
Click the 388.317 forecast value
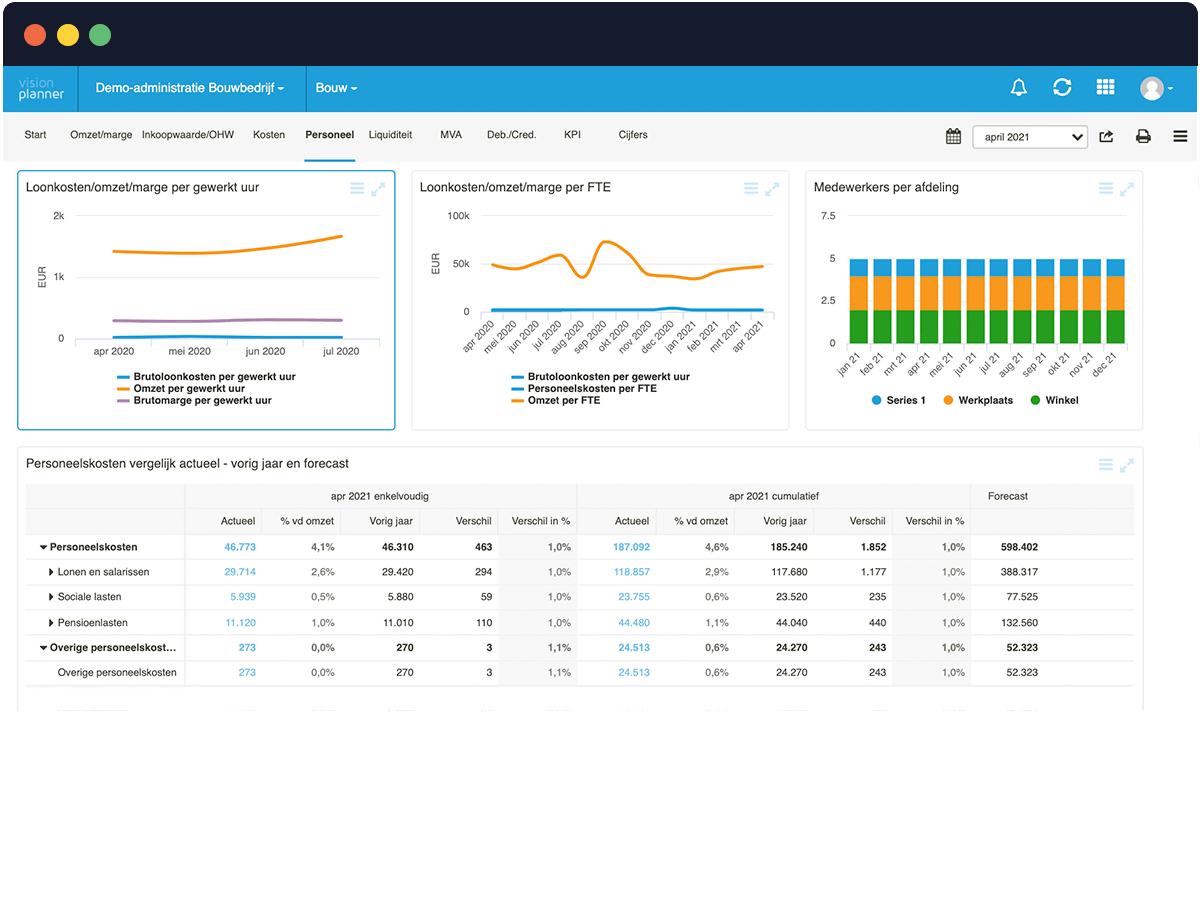pyautogui.click(x=1019, y=572)
